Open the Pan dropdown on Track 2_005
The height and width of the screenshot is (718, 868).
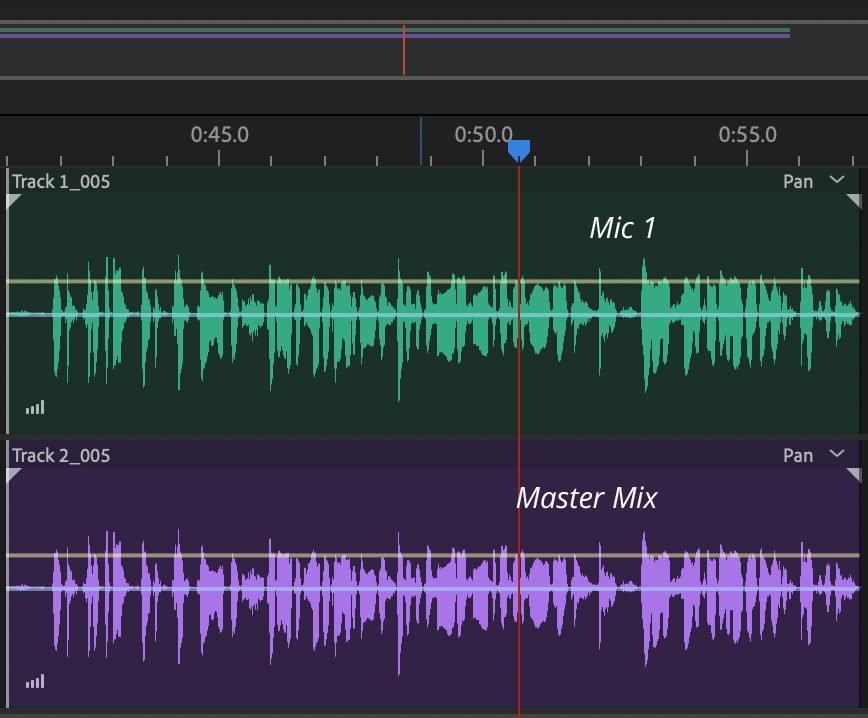point(837,454)
